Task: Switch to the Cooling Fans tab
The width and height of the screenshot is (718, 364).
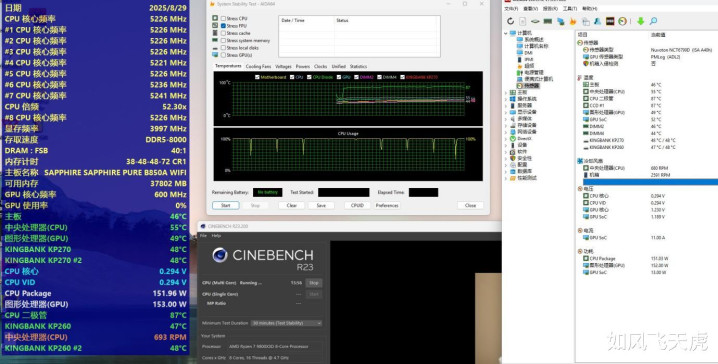Action: [258, 66]
